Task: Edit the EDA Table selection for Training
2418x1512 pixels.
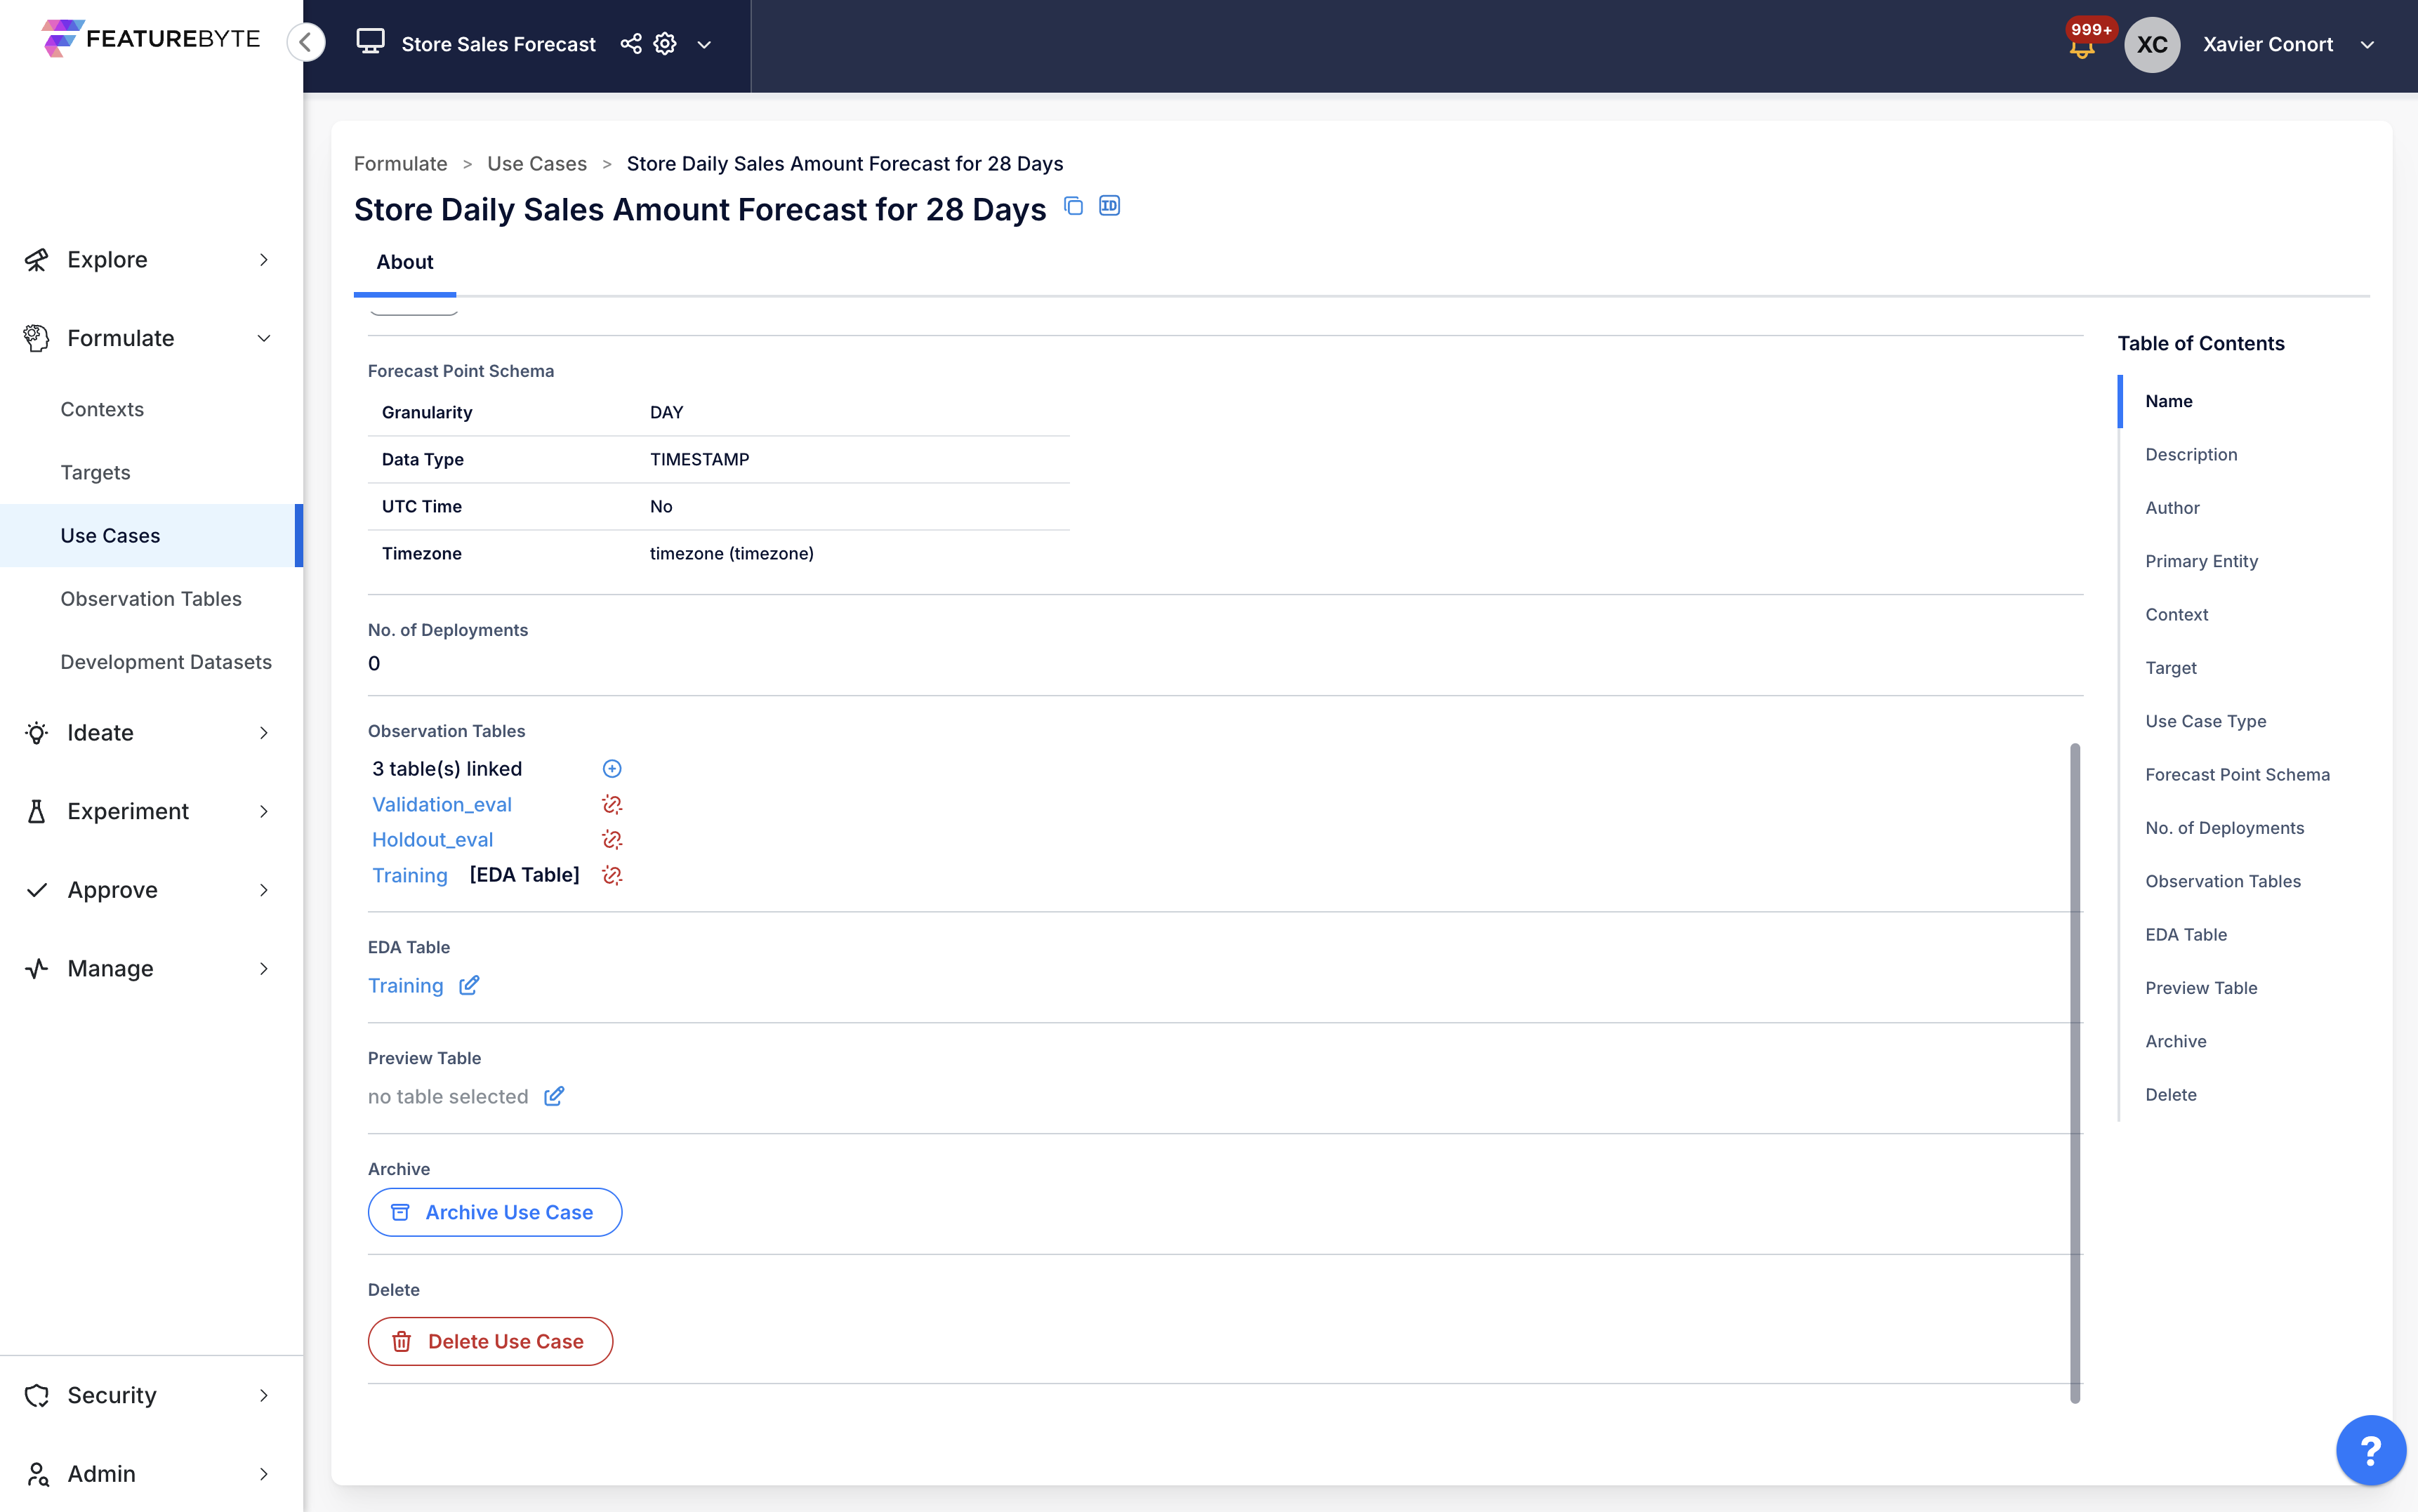Action: pos(469,985)
